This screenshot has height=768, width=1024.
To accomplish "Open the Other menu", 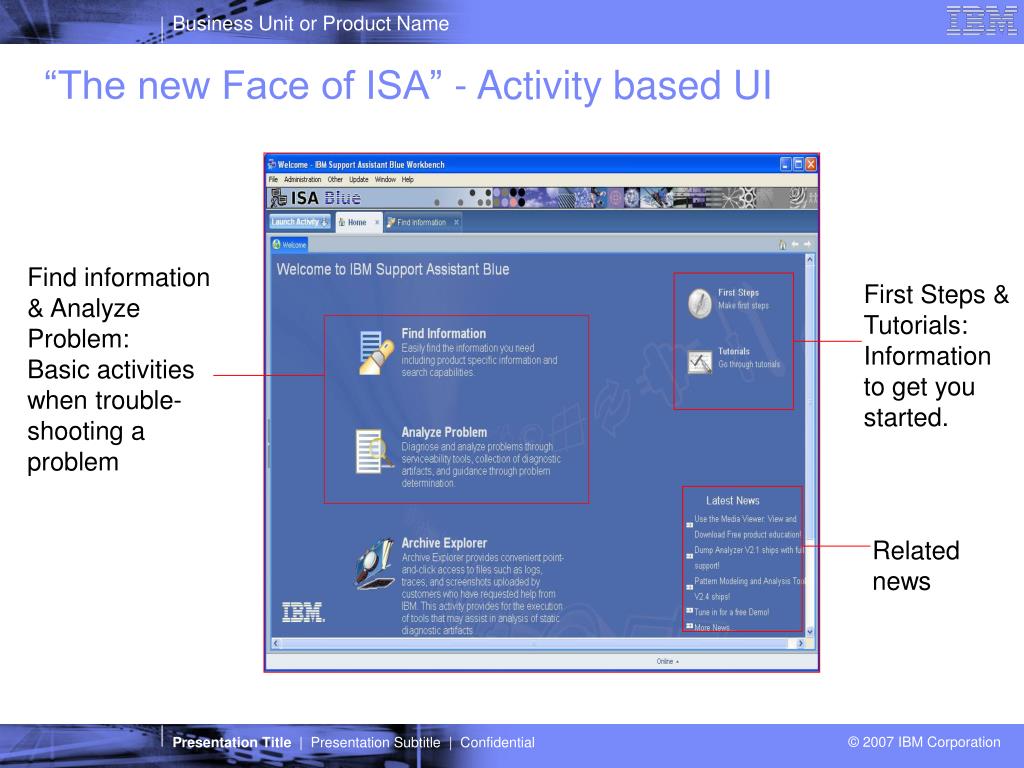I will [x=335, y=180].
